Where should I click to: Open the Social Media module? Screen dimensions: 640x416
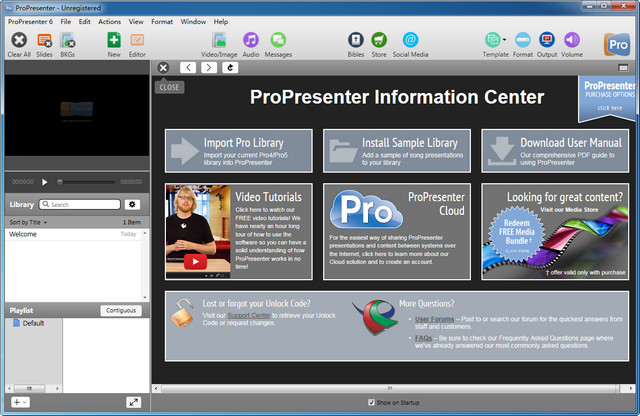tap(410, 40)
